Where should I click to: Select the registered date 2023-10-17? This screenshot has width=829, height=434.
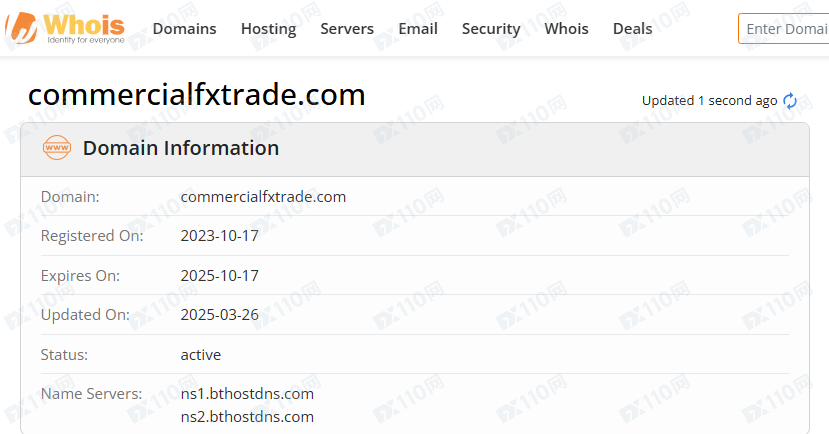[219, 236]
